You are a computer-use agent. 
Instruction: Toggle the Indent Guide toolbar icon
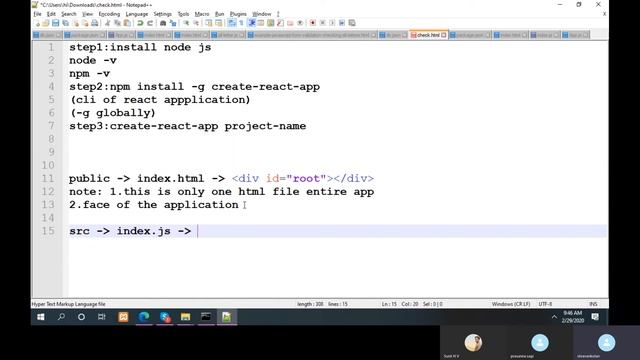pos(252,23)
